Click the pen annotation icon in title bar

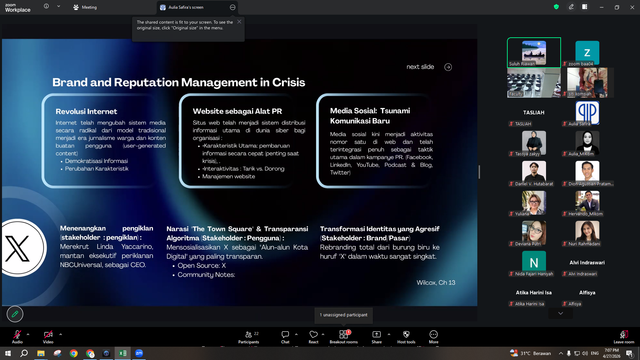coord(571,7)
